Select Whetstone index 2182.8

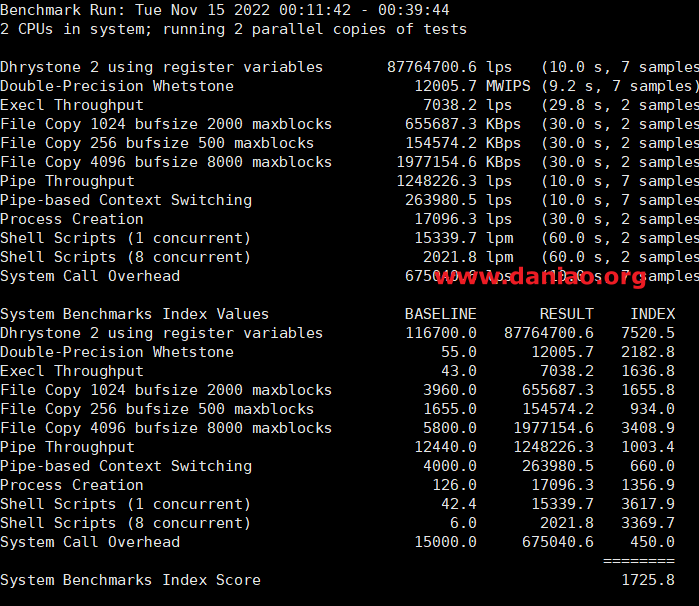pos(648,352)
